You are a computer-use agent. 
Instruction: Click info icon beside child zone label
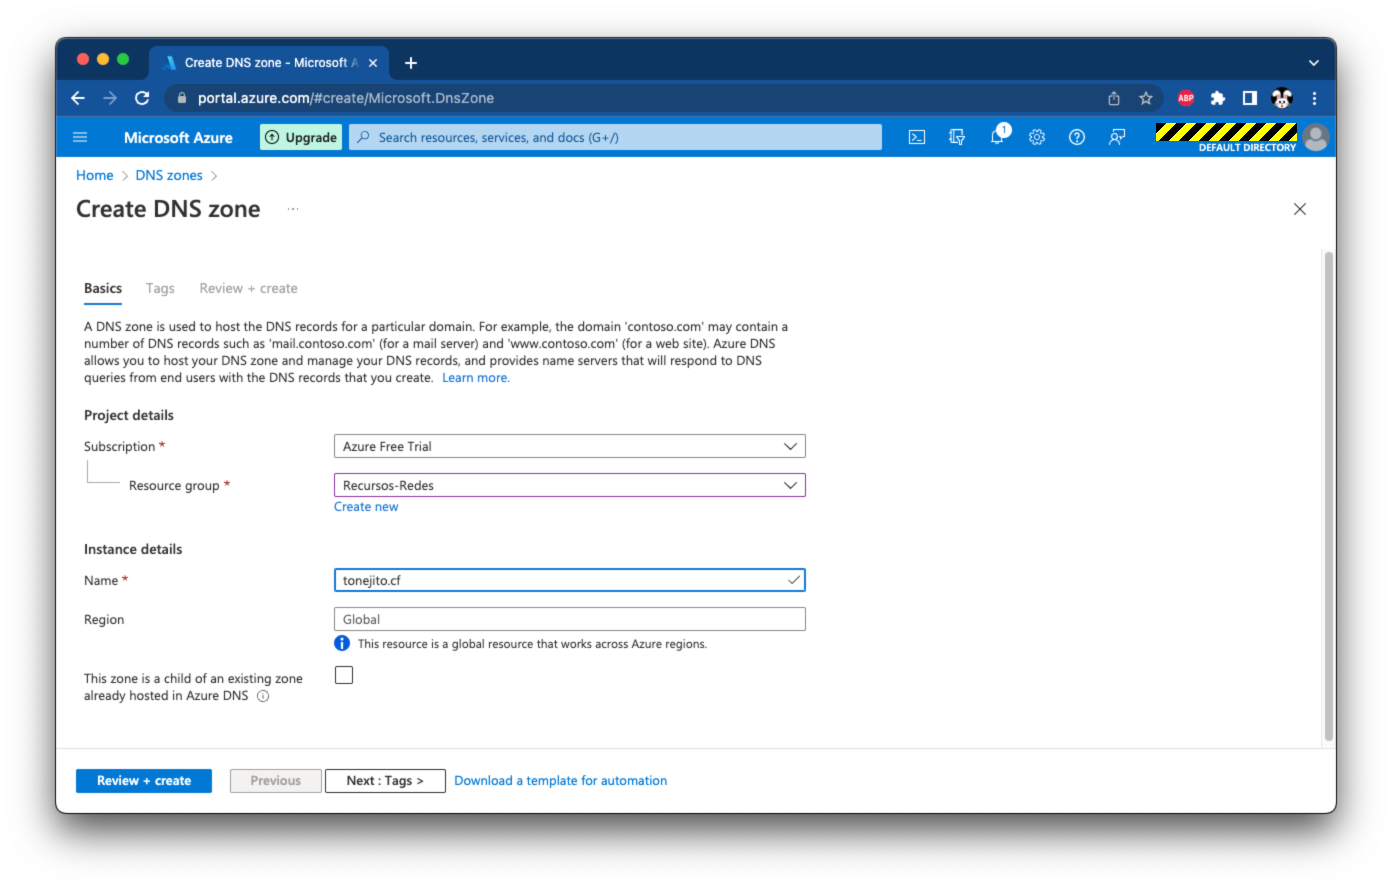(x=263, y=696)
